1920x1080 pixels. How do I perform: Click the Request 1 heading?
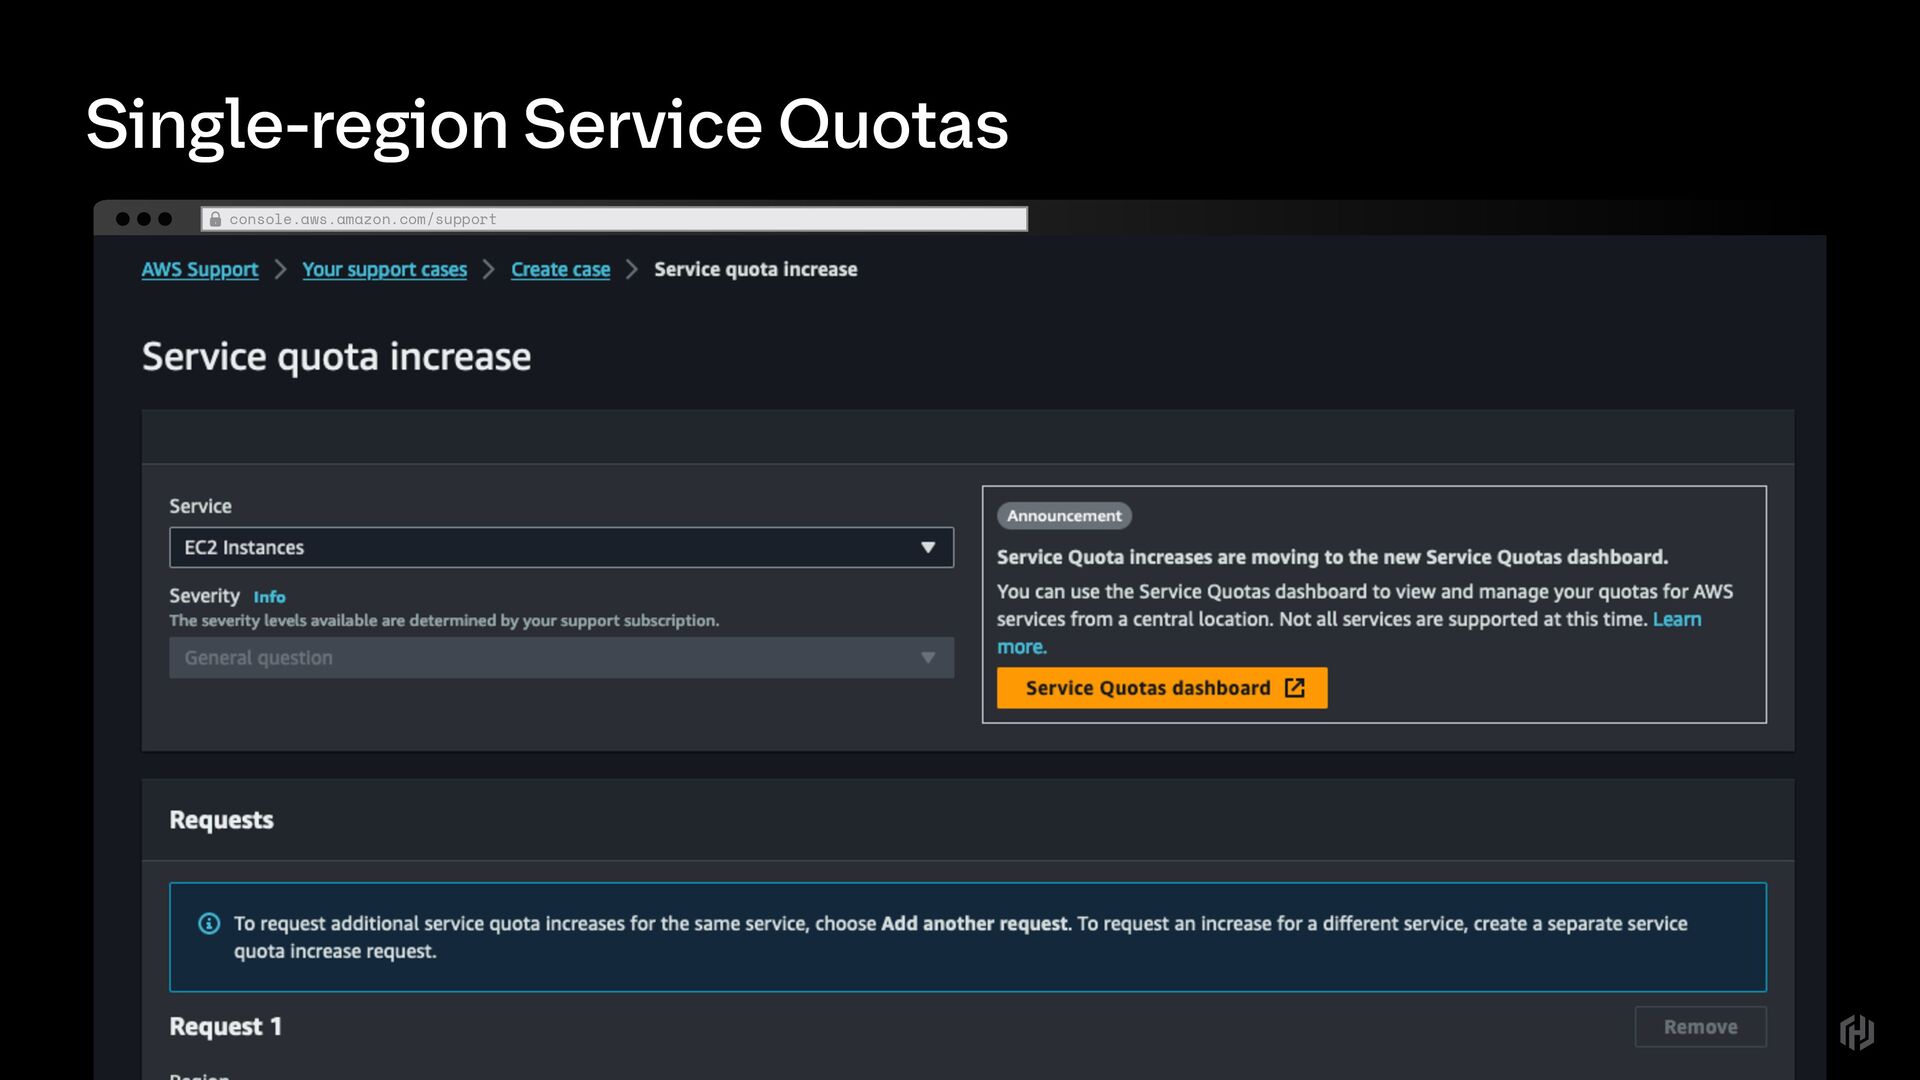tap(226, 1027)
